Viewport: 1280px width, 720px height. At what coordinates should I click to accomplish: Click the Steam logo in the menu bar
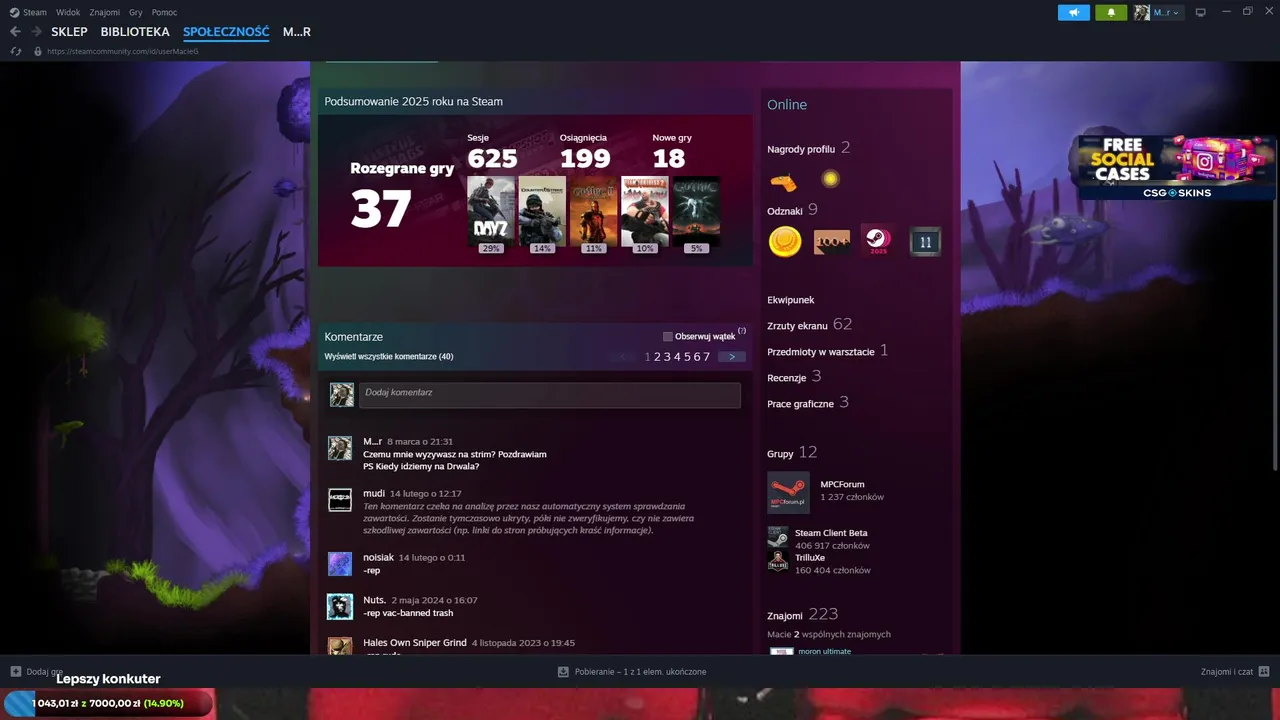pyautogui.click(x=14, y=12)
